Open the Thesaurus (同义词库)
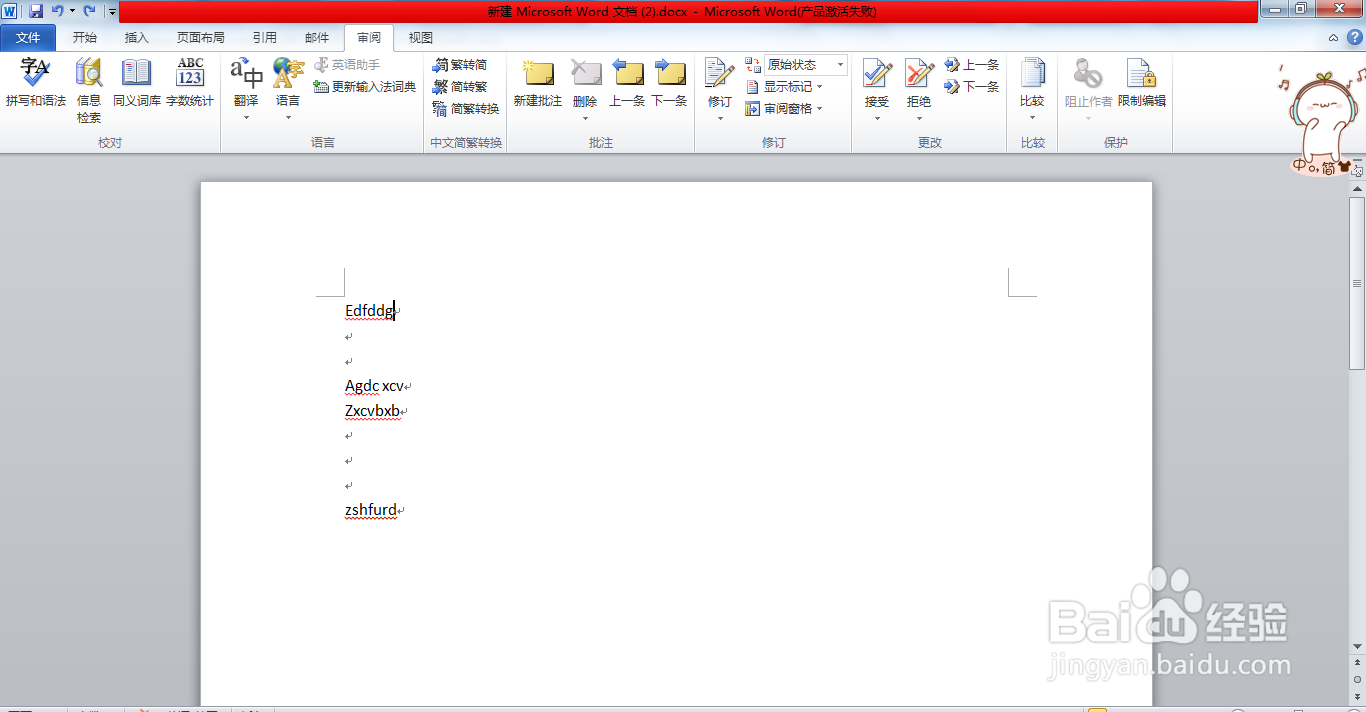Screen dimensions: 1366x712 pos(137,83)
